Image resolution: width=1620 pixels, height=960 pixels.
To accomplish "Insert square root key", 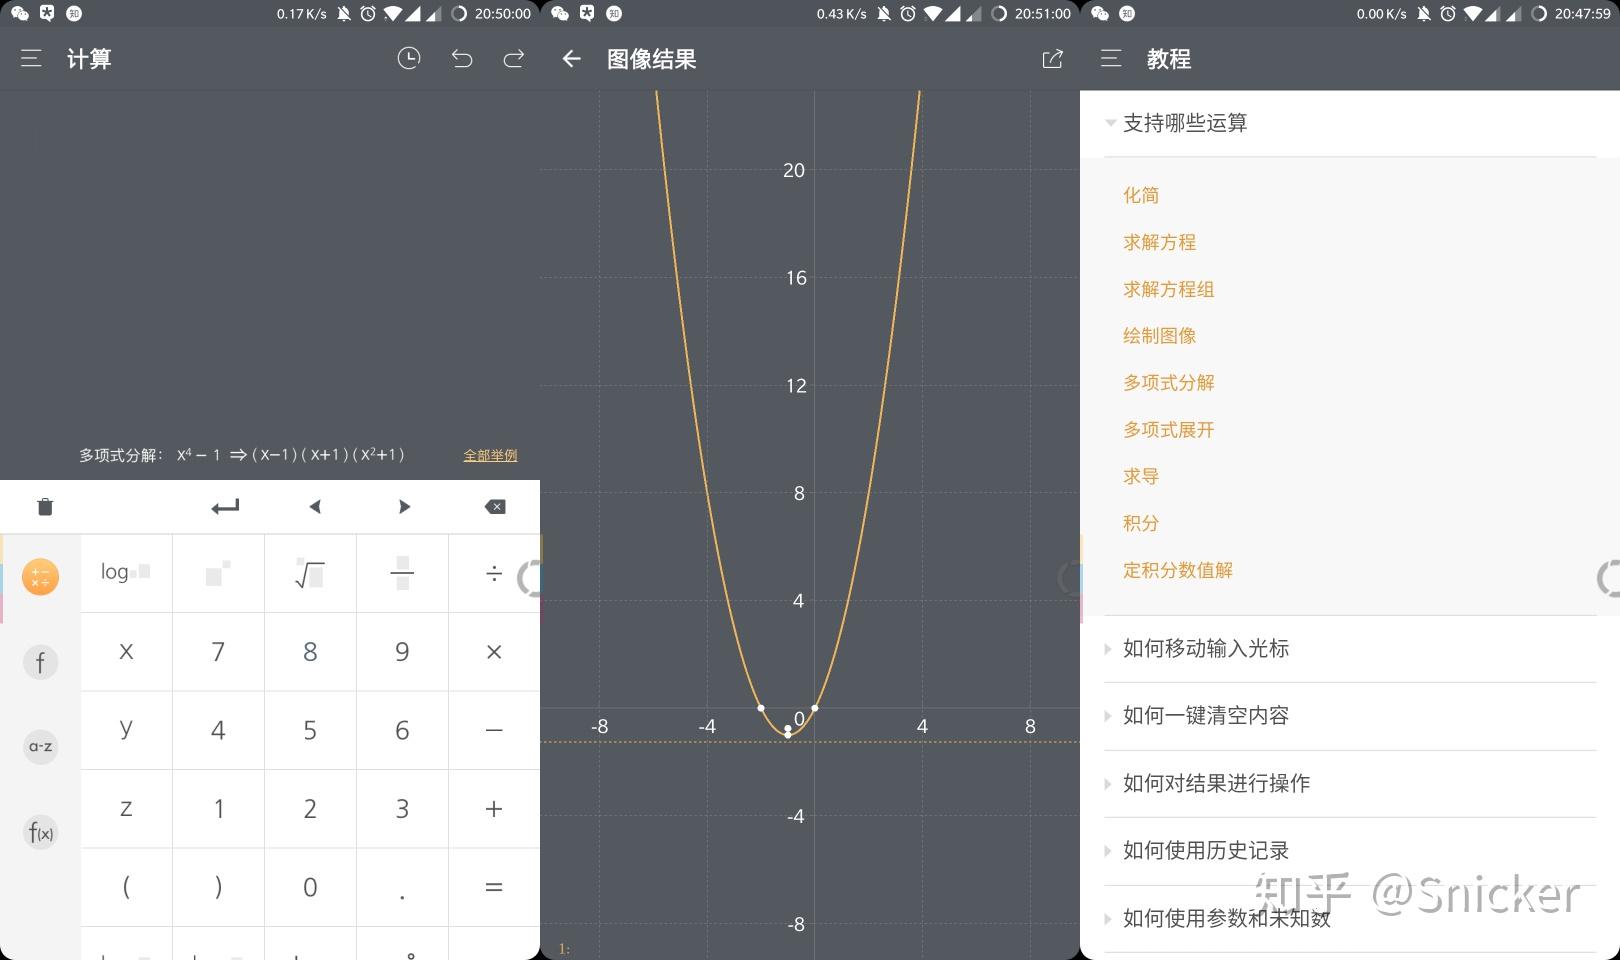I will pyautogui.click(x=310, y=573).
